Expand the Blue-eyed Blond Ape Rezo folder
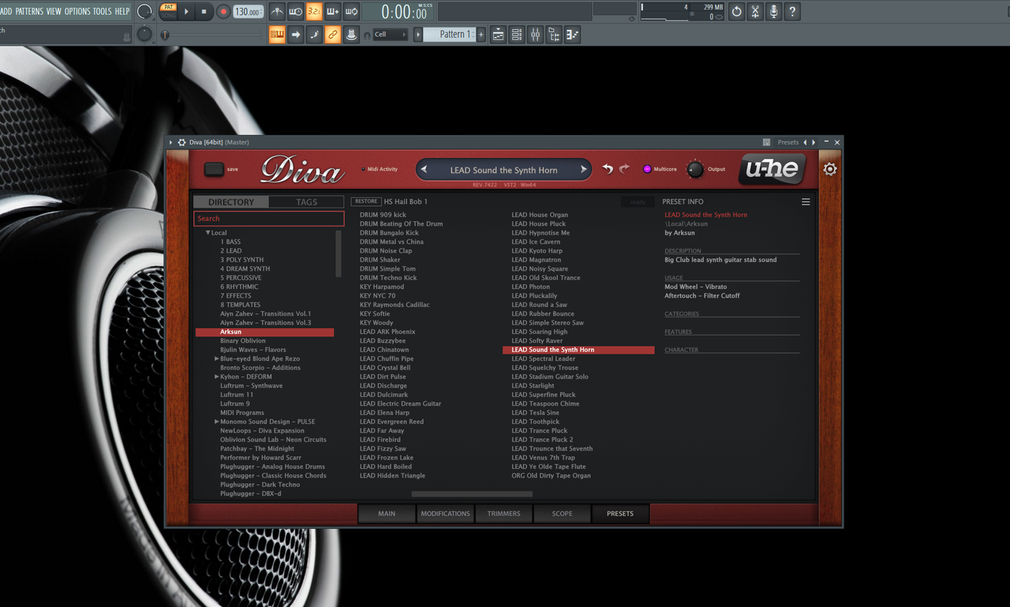The width and height of the screenshot is (1010, 607). pyautogui.click(x=216, y=359)
